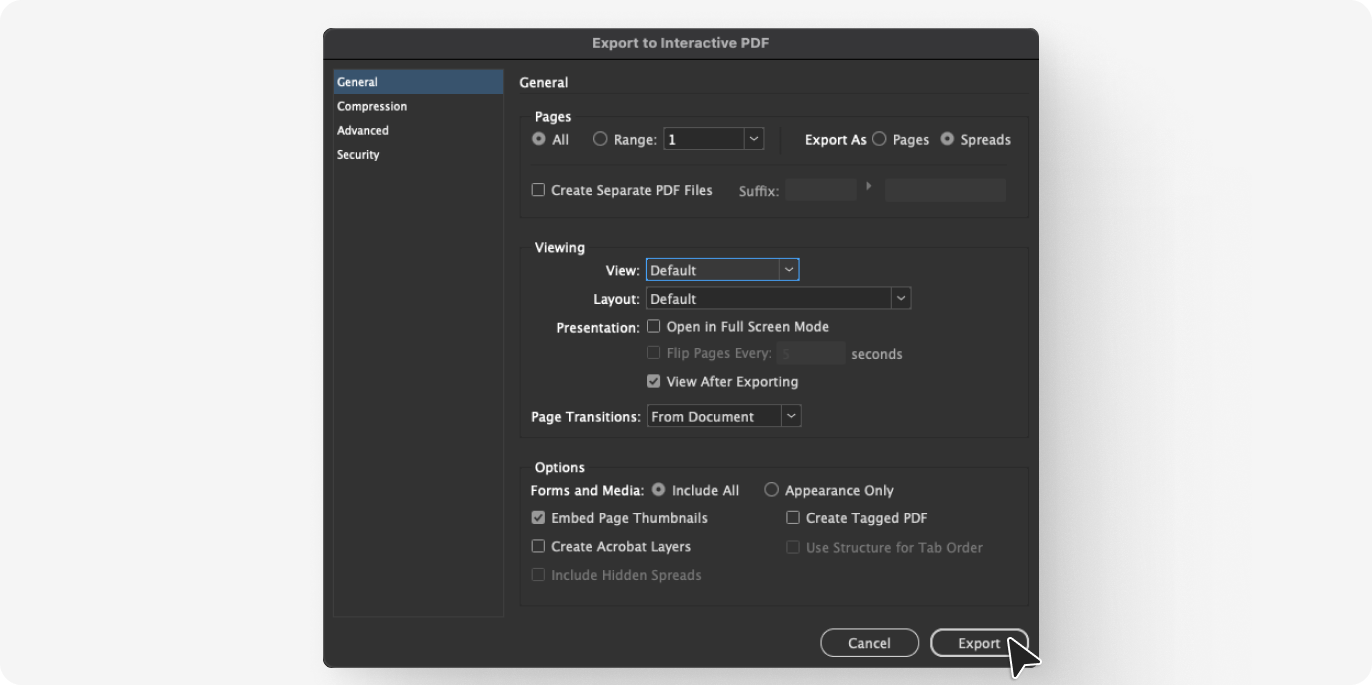1372x685 pixels.
Task: Enable Create Tagged PDF checkbox
Action: tap(793, 518)
